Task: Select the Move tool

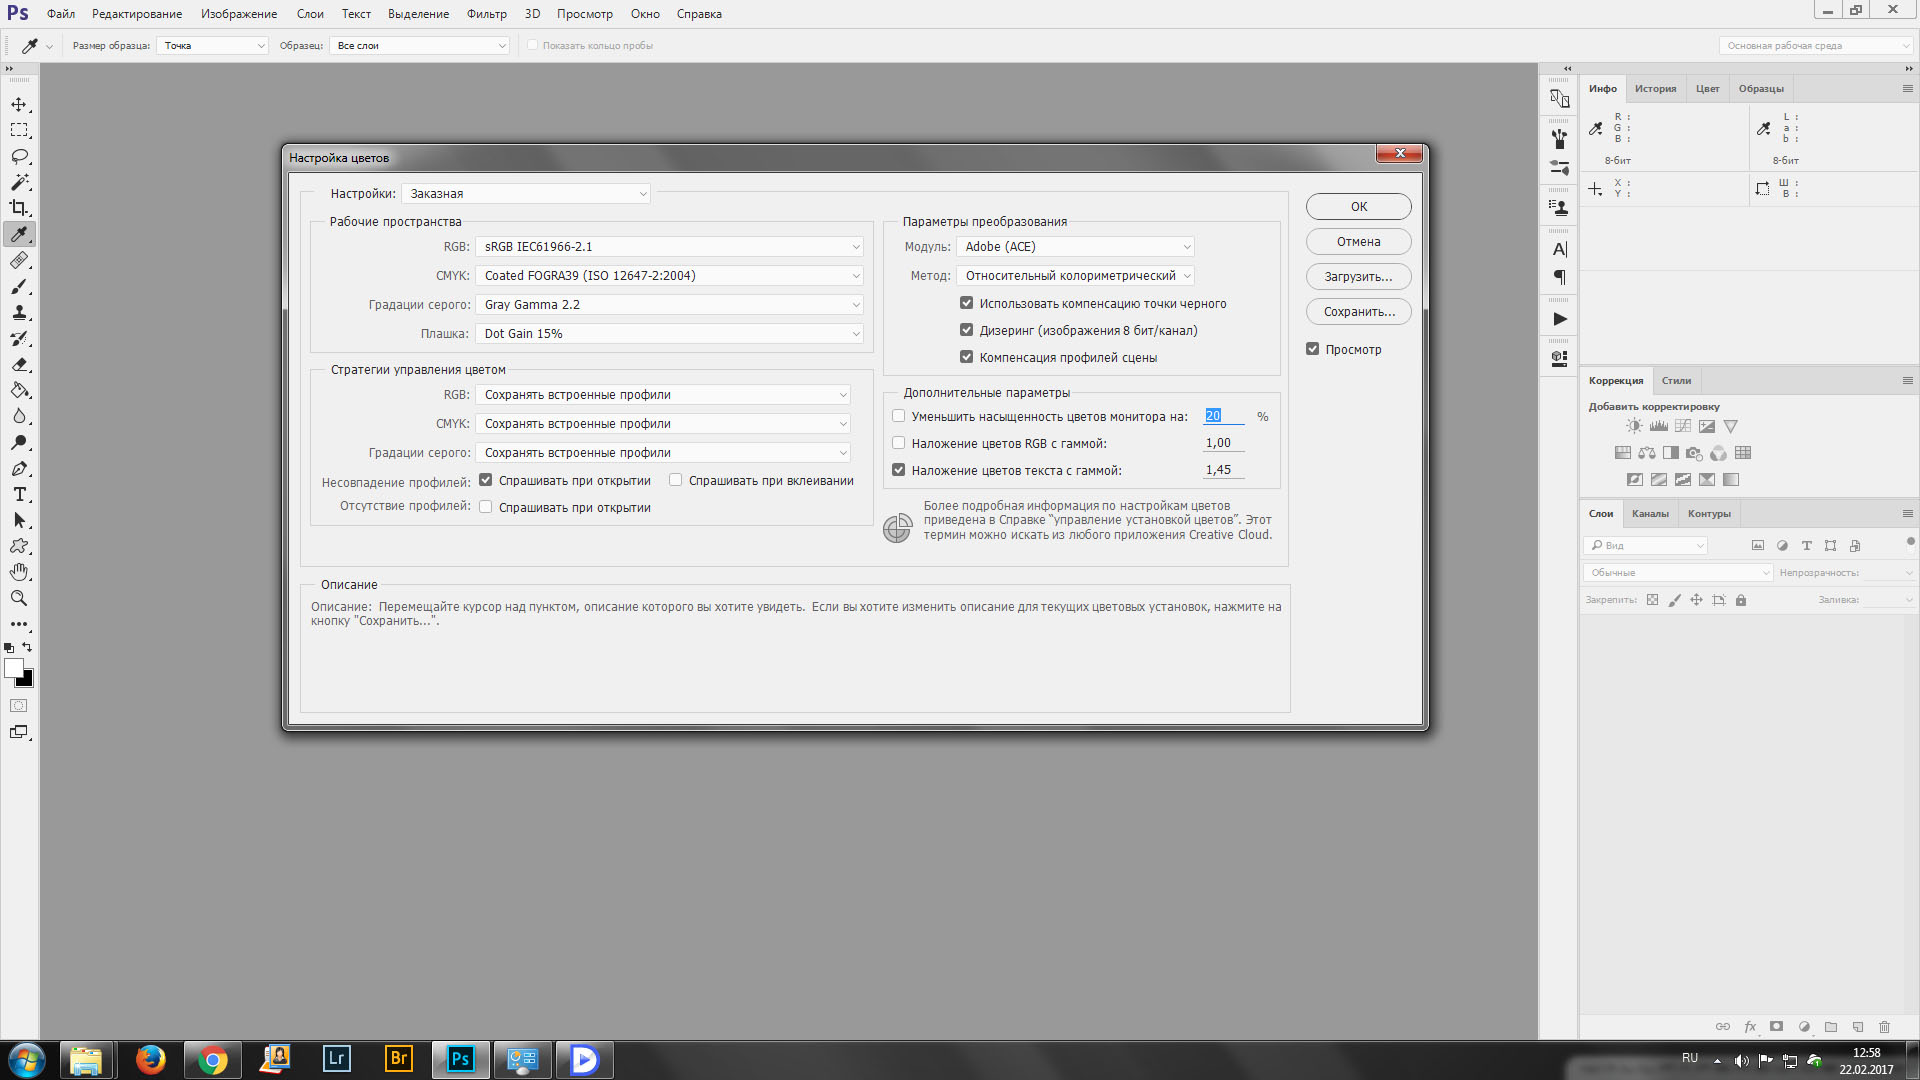Action: (x=19, y=105)
